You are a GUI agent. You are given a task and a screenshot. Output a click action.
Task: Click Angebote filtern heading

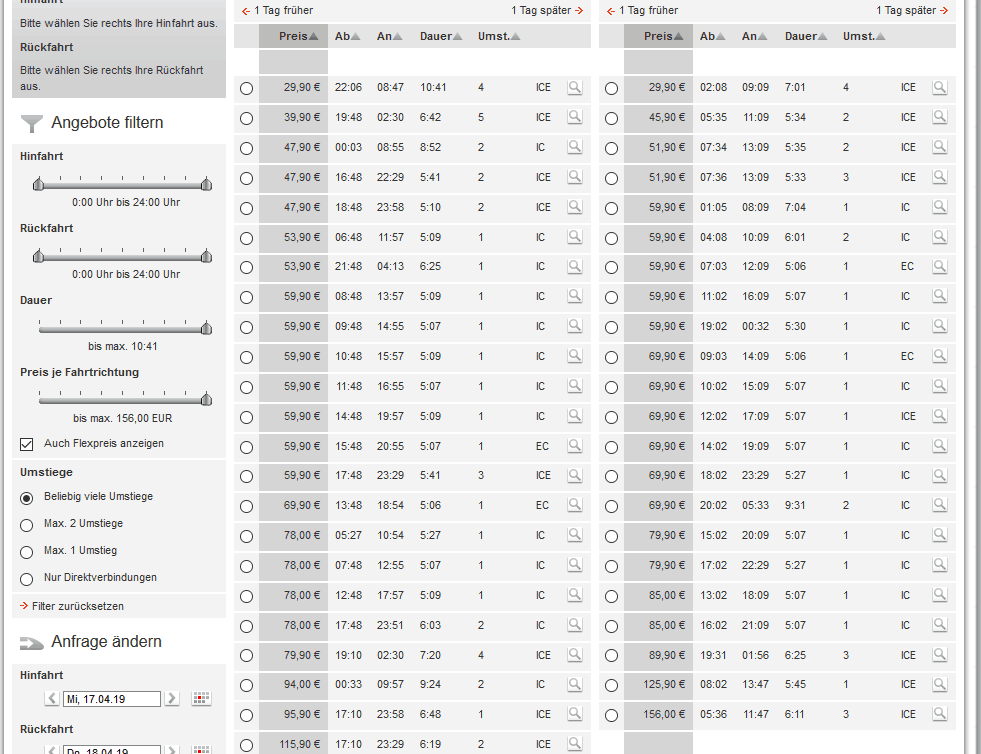[x=107, y=123]
